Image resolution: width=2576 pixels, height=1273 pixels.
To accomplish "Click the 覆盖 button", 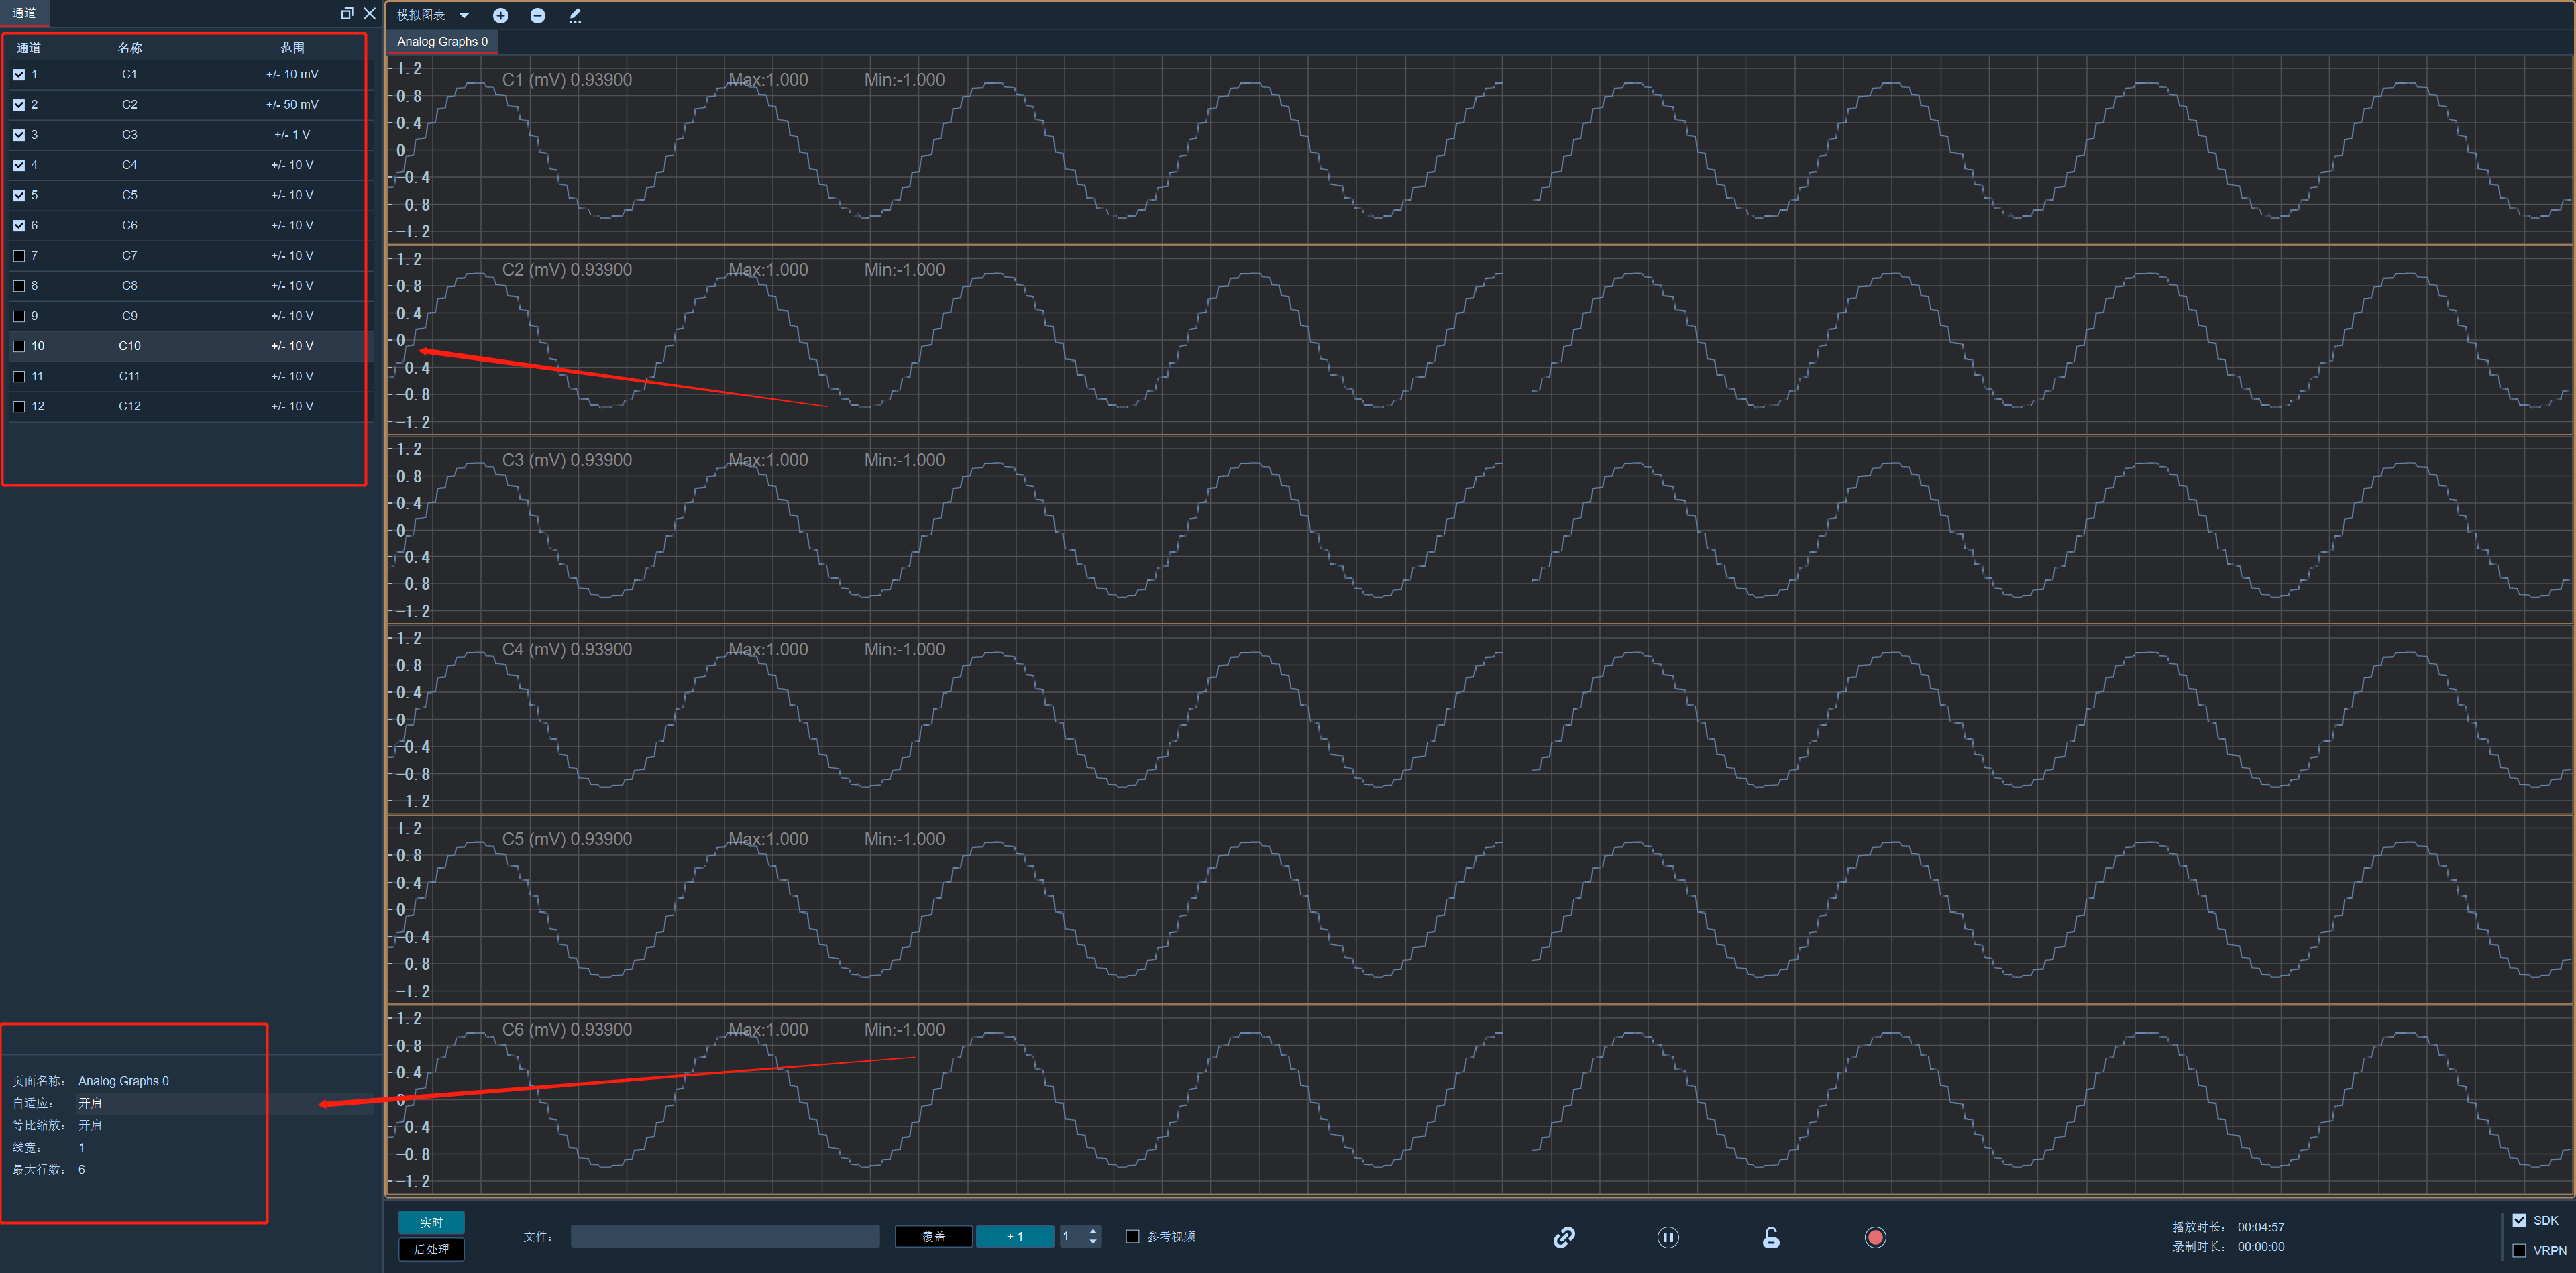I will click(x=933, y=1236).
